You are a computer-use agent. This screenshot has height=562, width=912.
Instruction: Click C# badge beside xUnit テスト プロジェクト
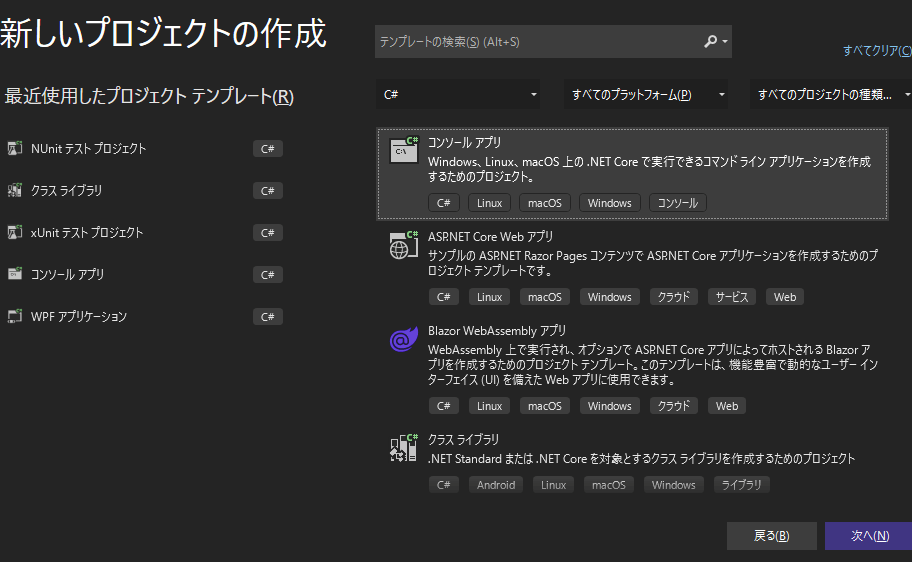coord(268,232)
